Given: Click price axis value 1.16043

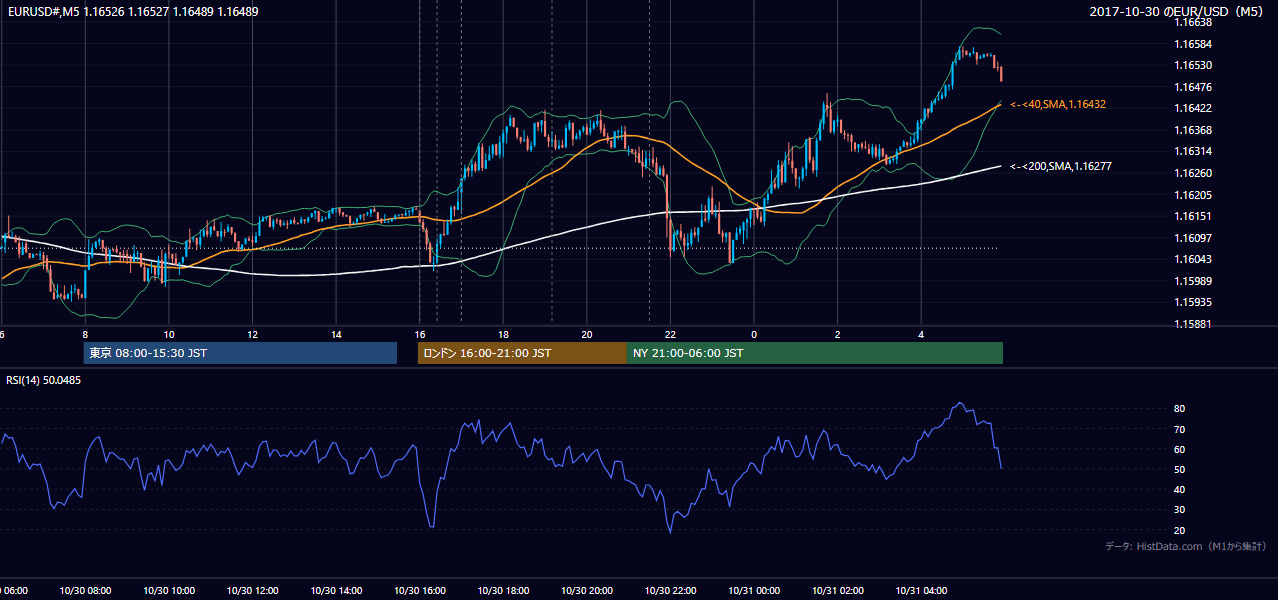Looking at the screenshot, I should coord(1194,259).
